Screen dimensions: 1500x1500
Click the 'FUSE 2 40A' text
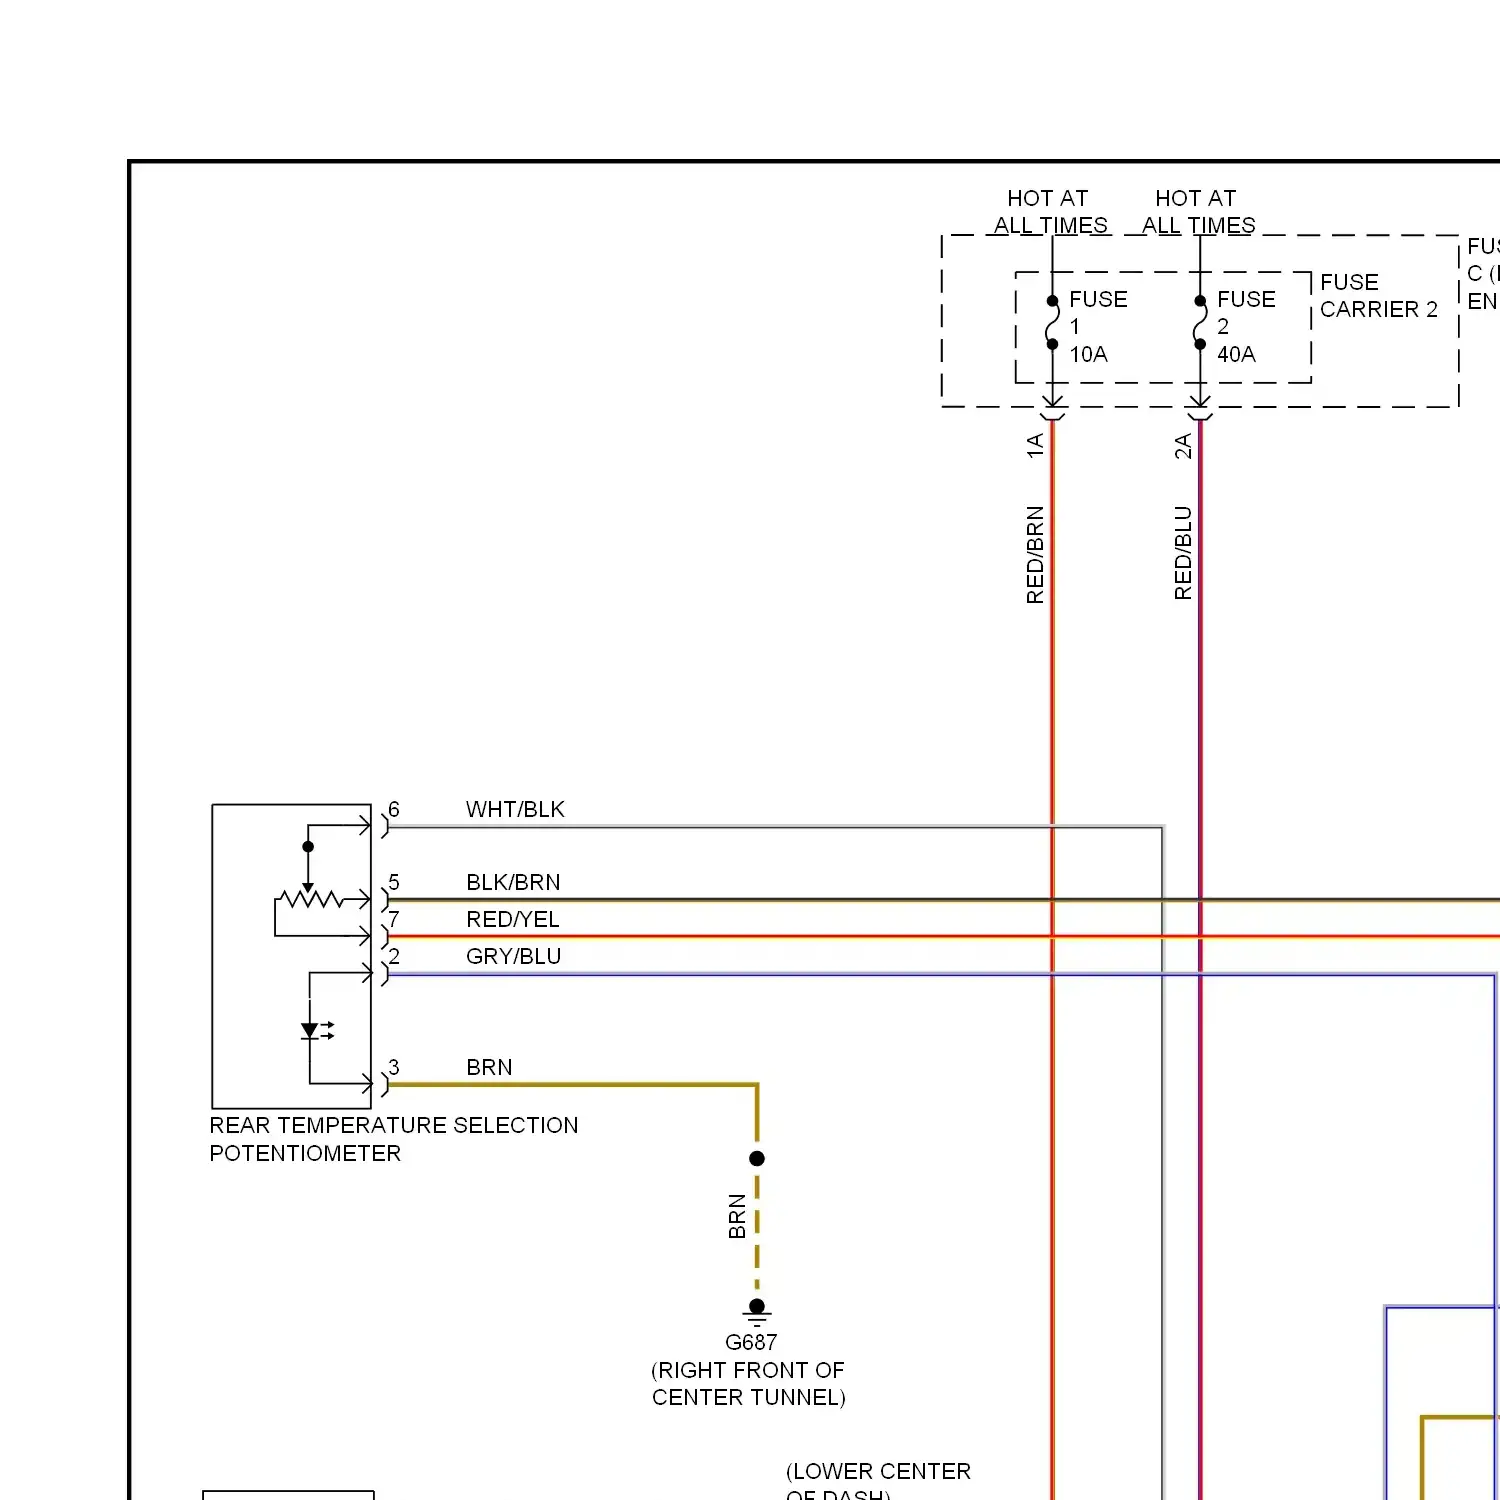point(1246,326)
